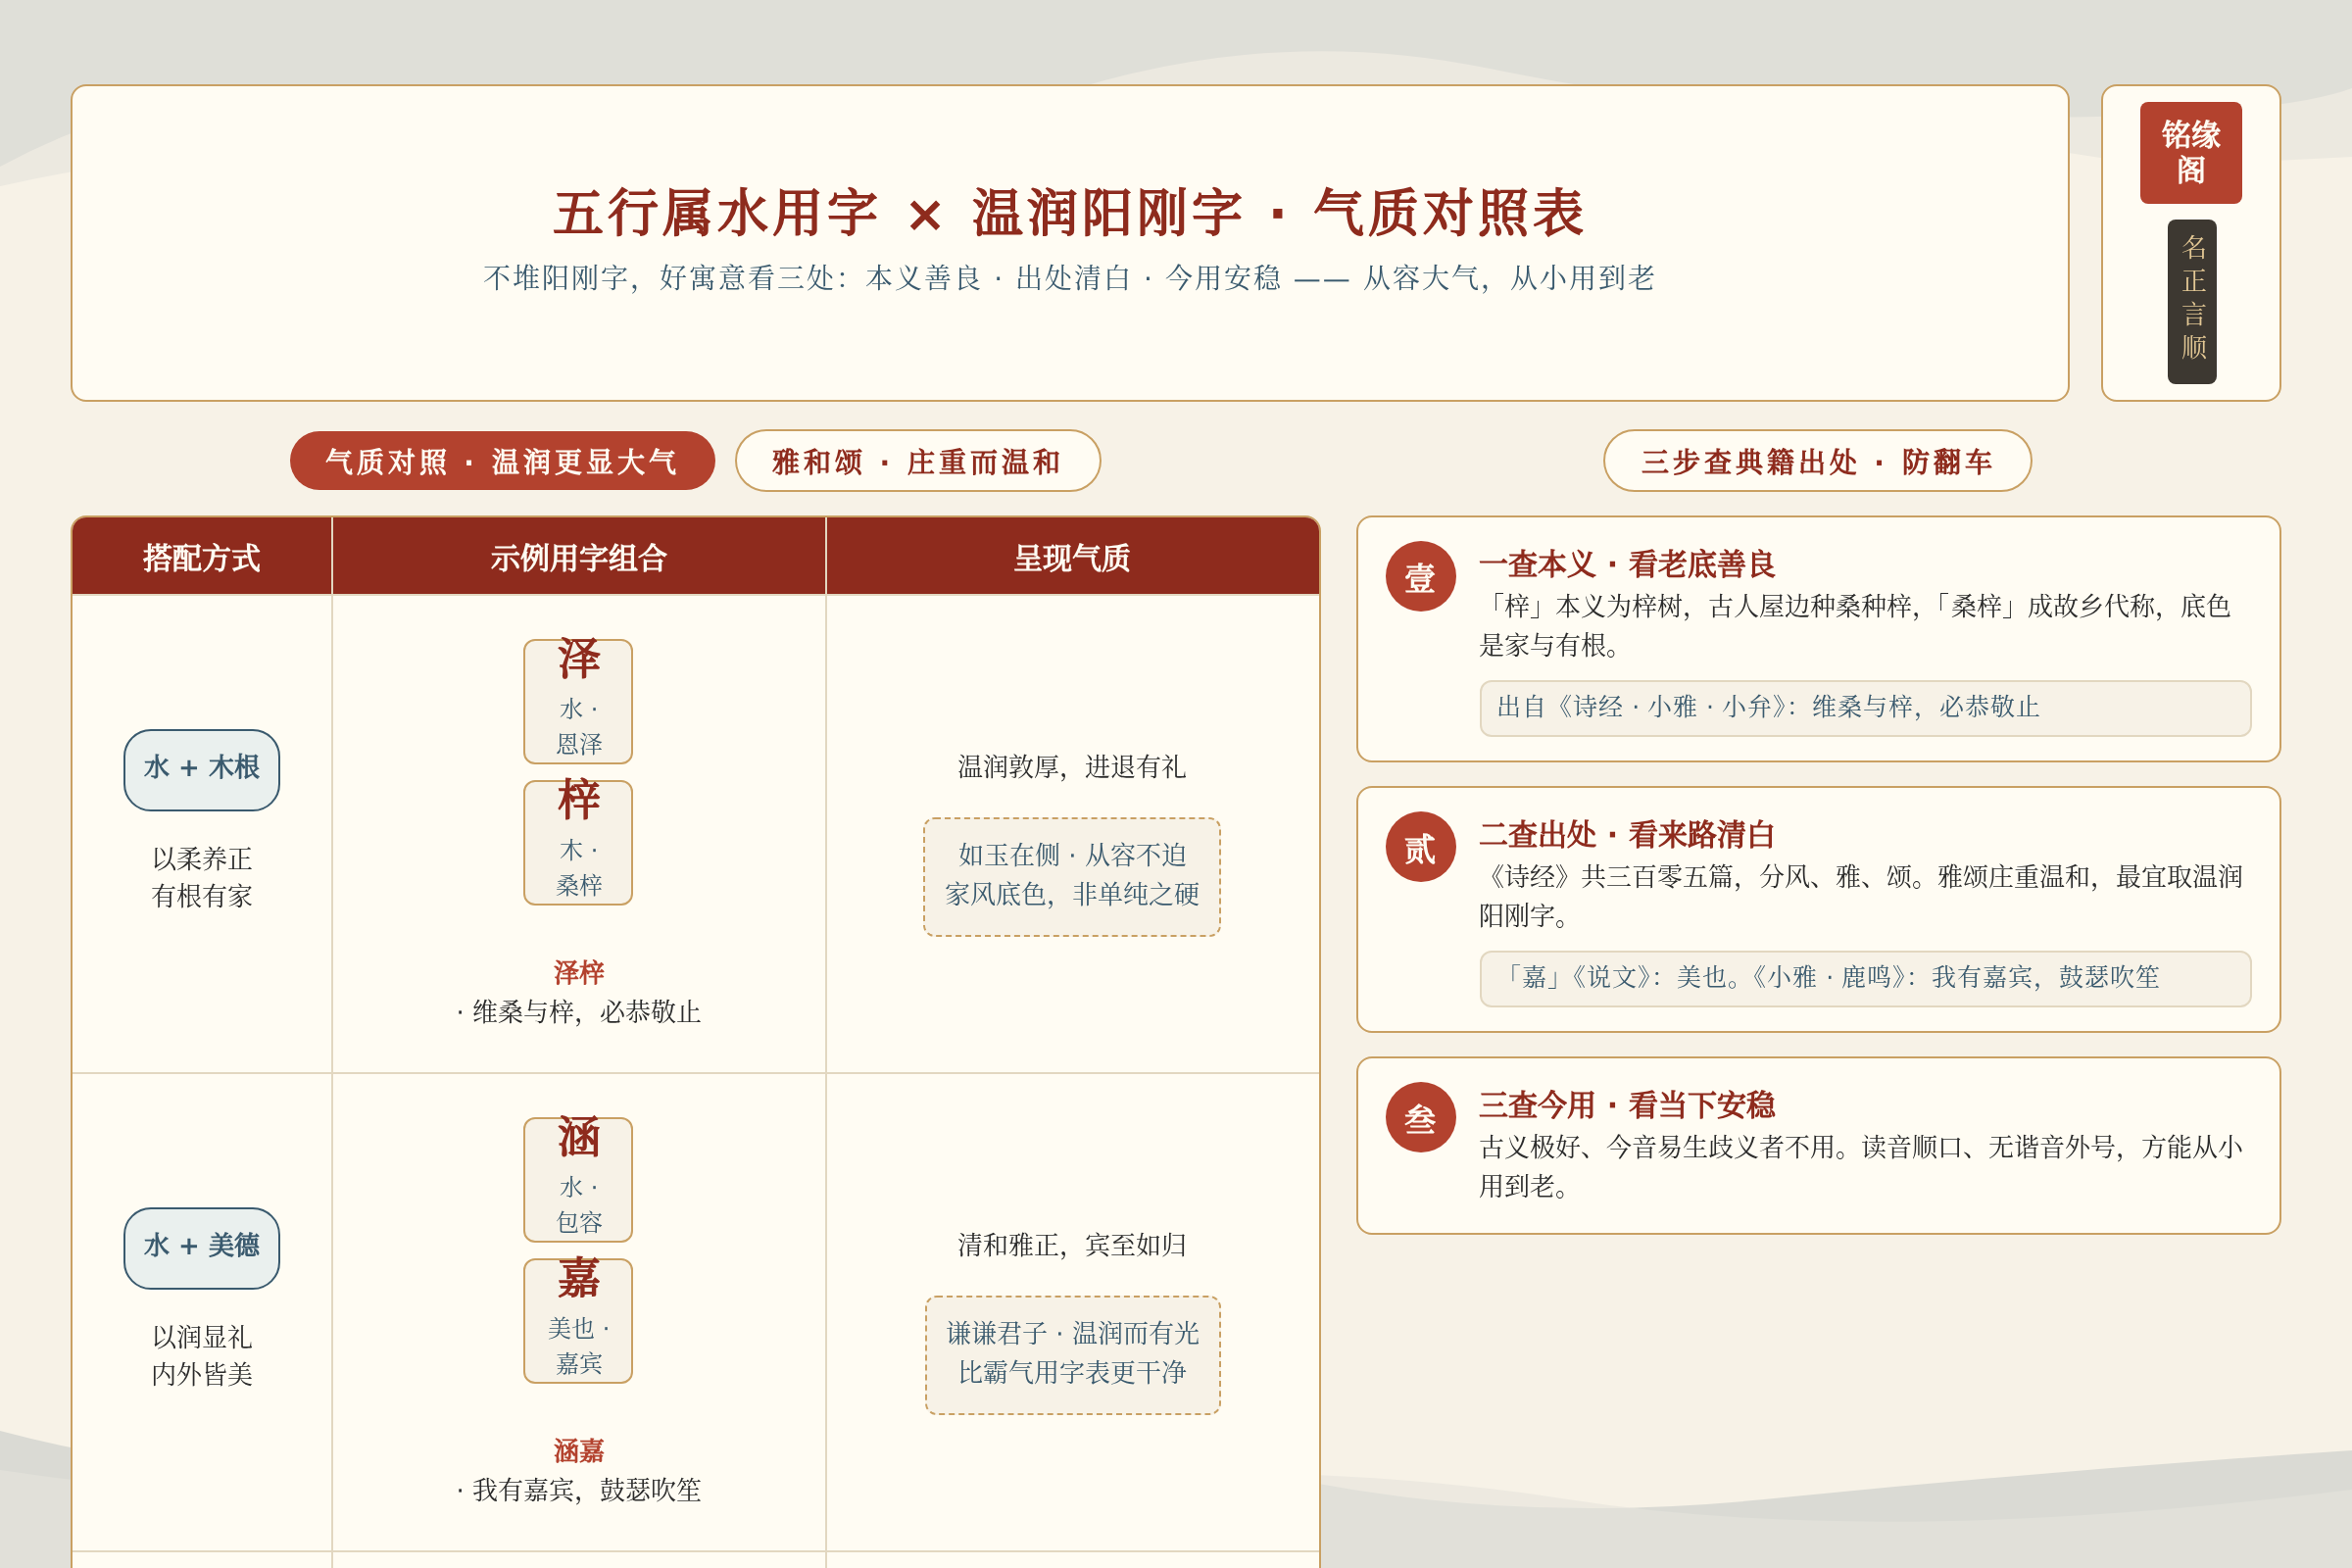The image size is (2352, 1568).
Task: Click the 铭缘阁 red seal logo
Action: 2190,153
